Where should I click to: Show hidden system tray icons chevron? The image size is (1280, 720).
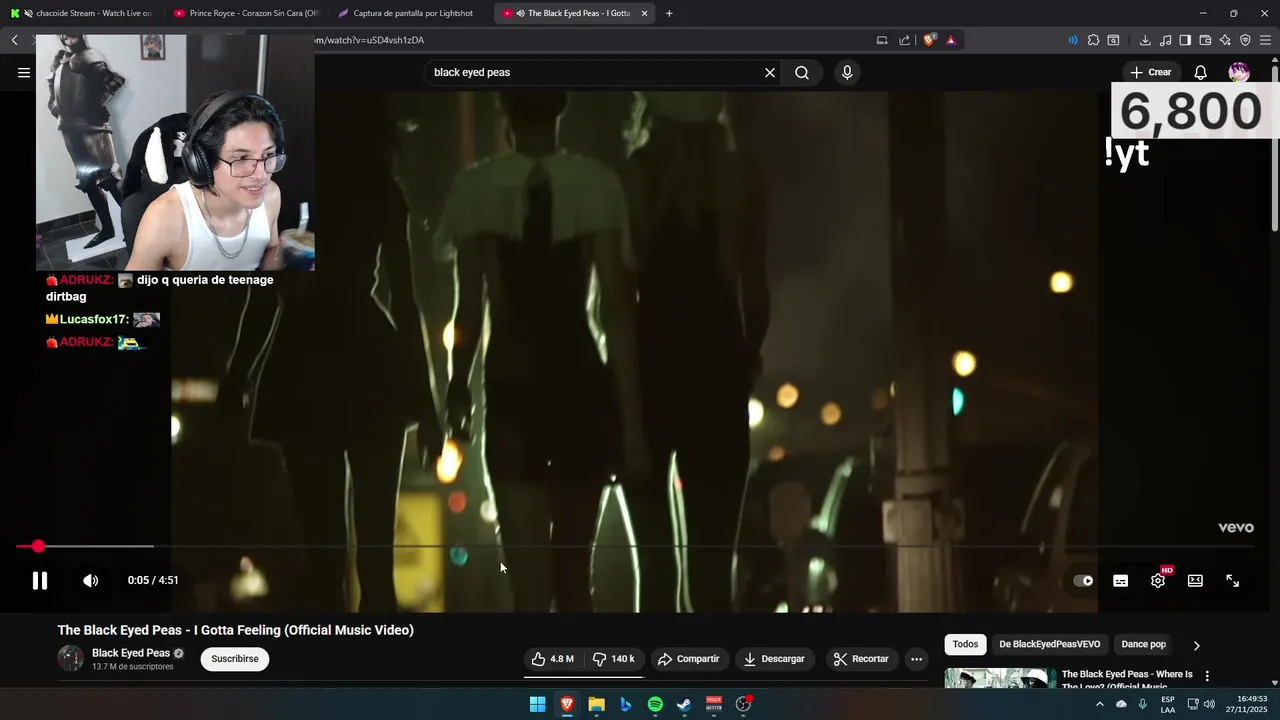pos(1099,704)
